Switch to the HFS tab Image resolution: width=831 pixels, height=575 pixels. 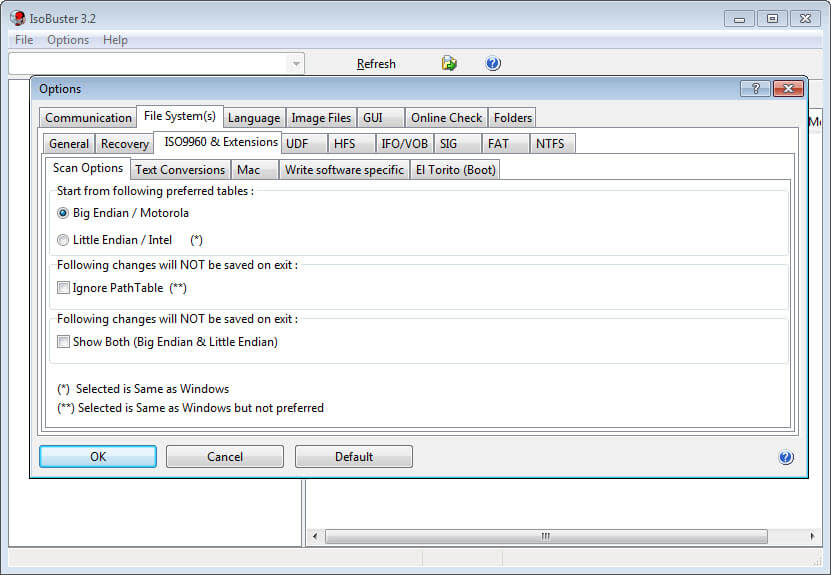(x=351, y=144)
